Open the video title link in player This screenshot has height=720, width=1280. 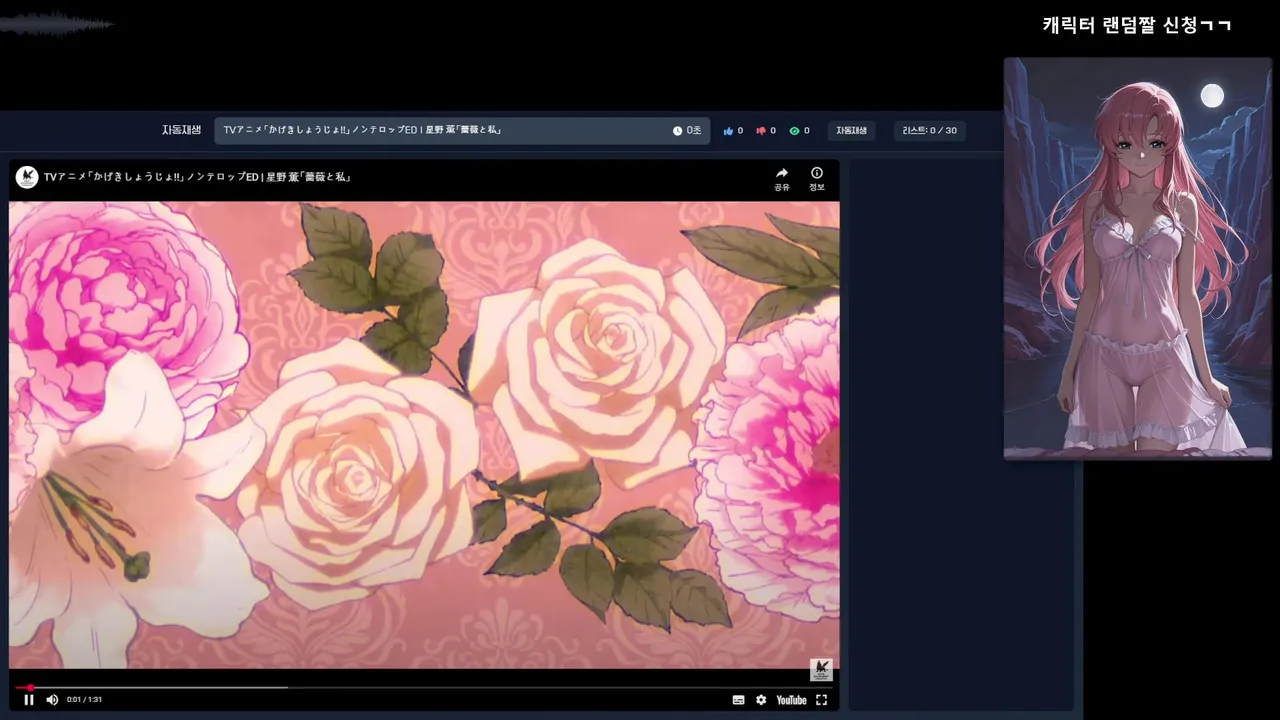tap(197, 177)
